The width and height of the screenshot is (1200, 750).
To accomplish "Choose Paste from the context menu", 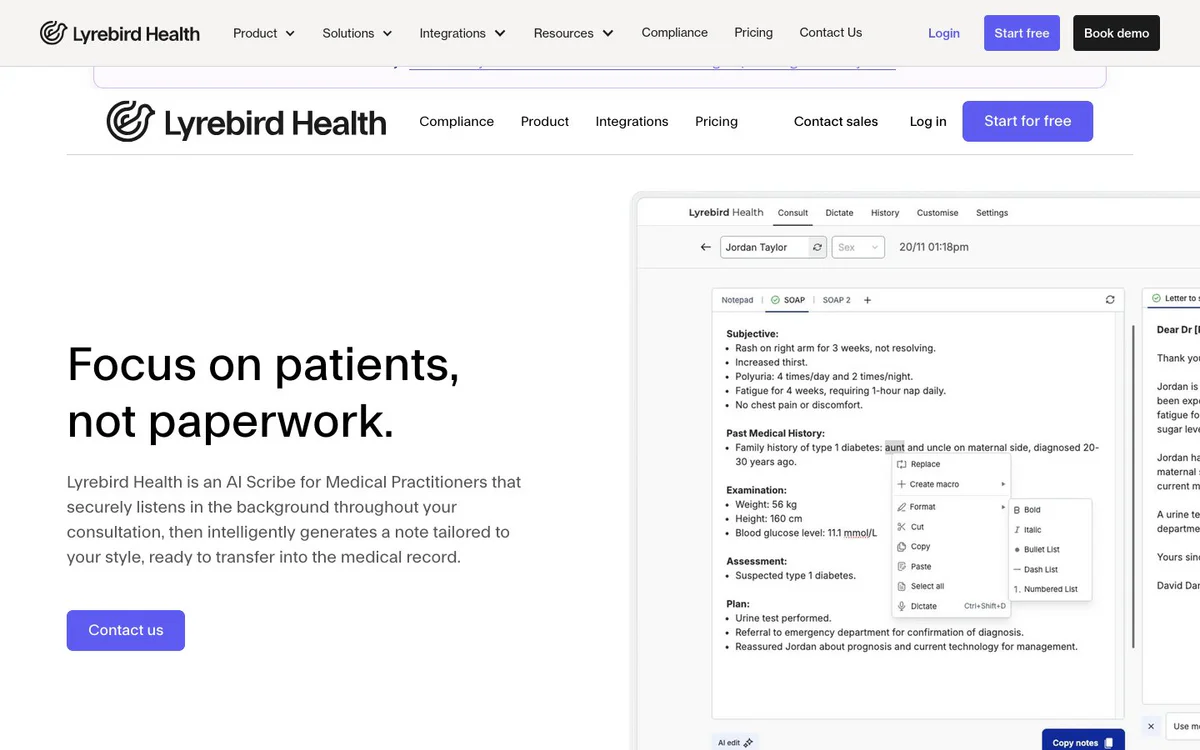I will coord(914,567).
